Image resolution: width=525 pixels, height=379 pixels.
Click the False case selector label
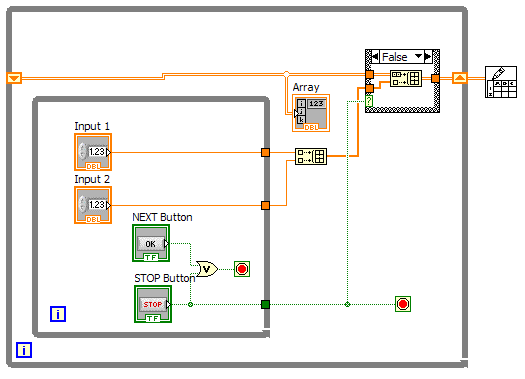(395, 57)
